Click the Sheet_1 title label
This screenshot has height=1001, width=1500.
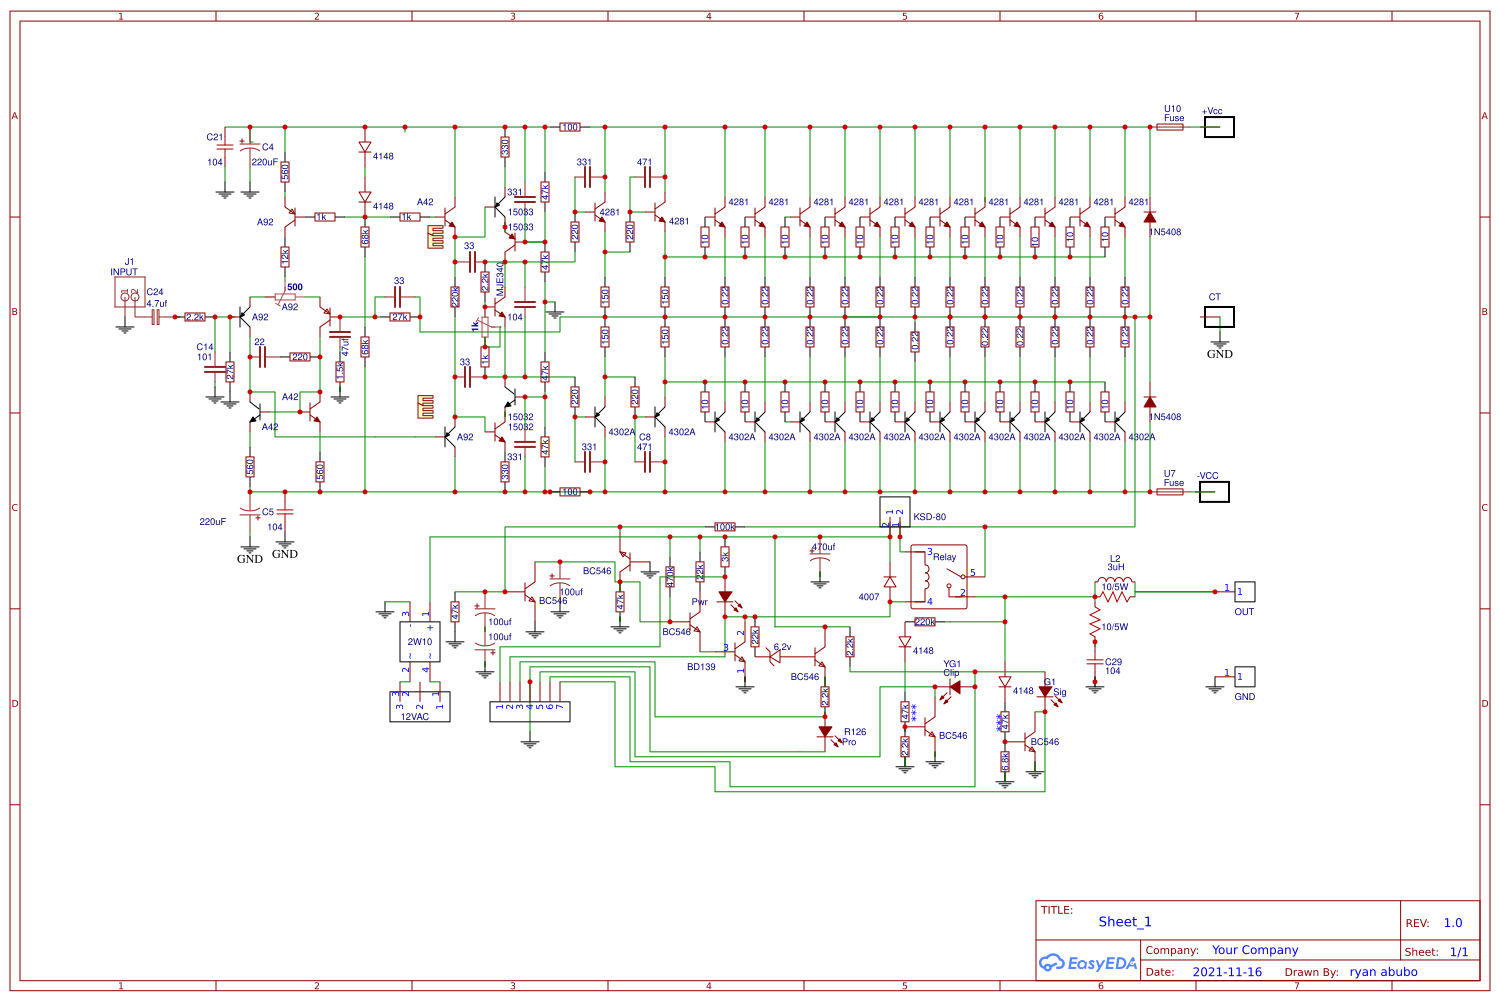pyautogui.click(x=1124, y=921)
